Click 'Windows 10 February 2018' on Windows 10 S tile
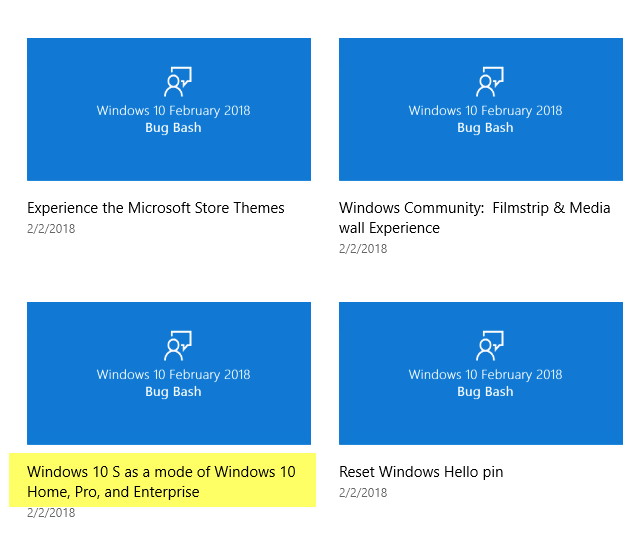This screenshot has height=538, width=635. (x=173, y=374)
